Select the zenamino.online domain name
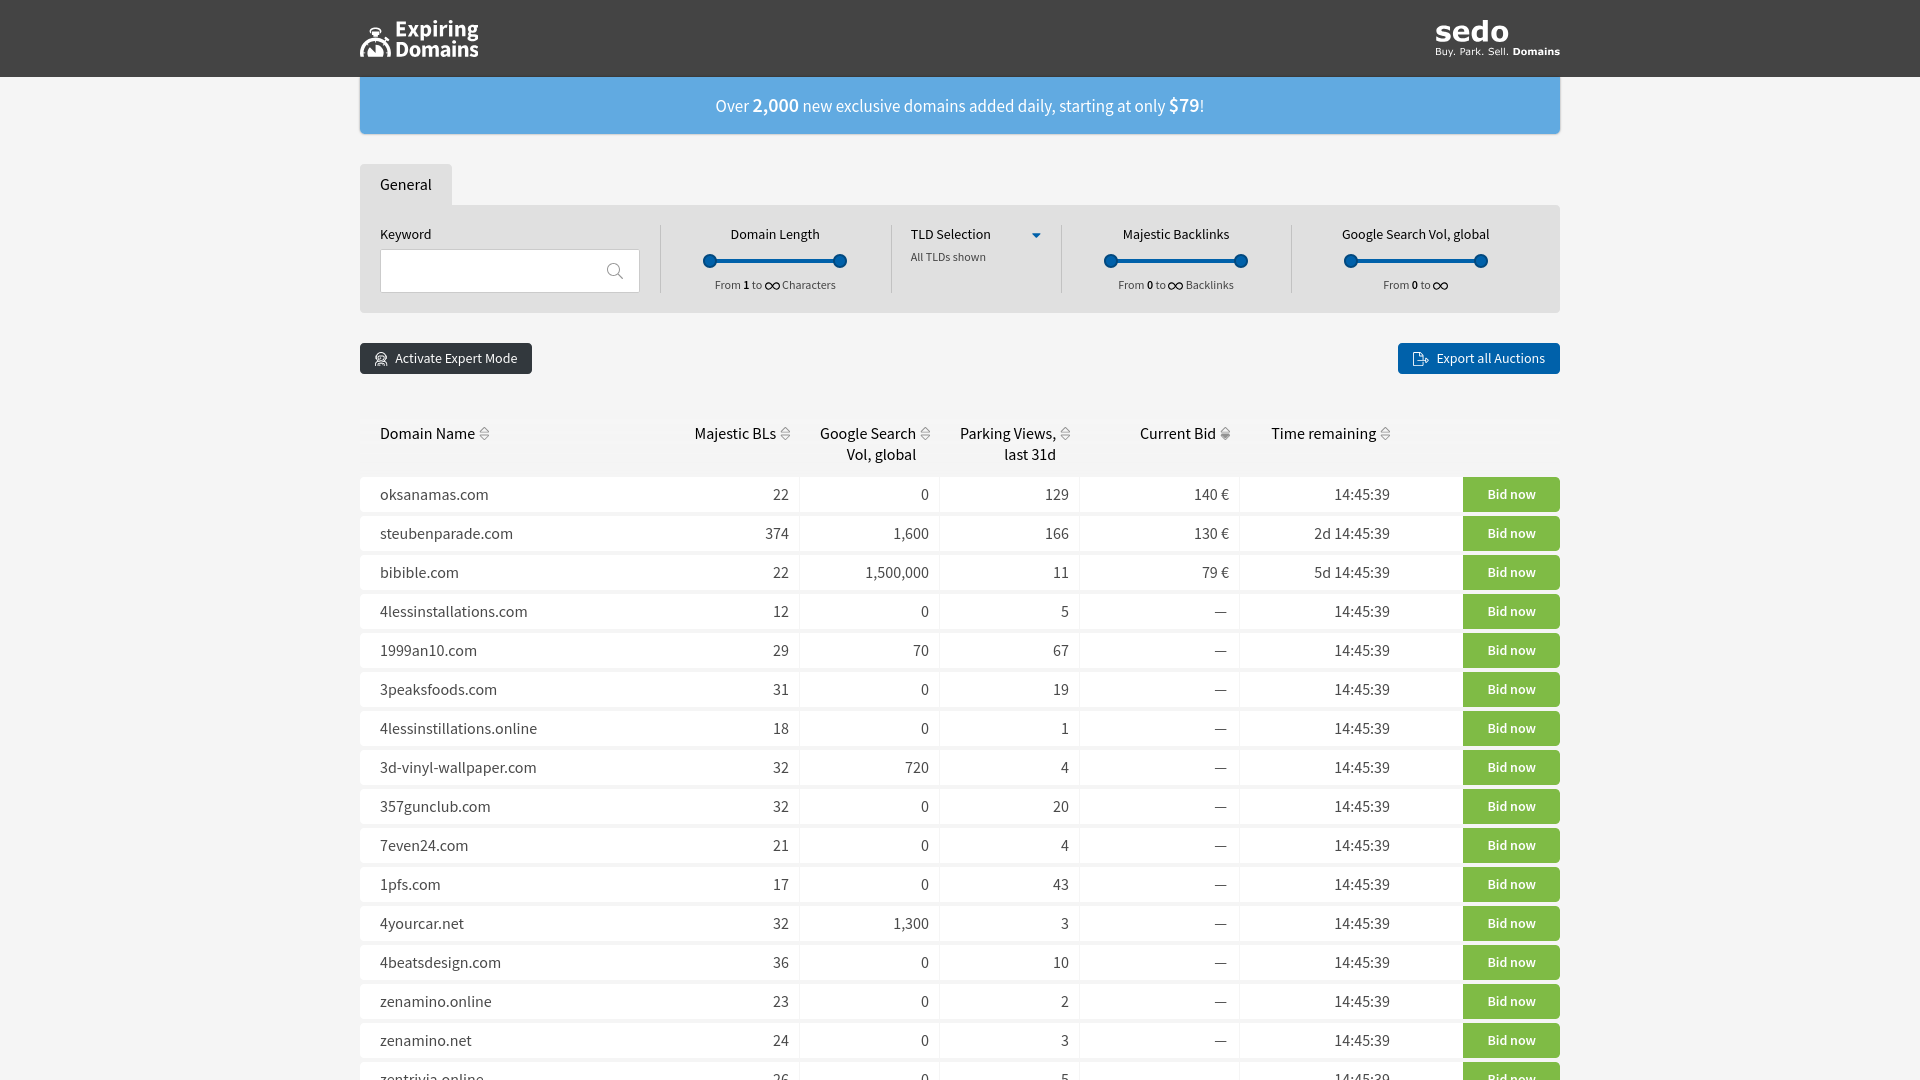1920x1080 pixels. [435, 1001]
